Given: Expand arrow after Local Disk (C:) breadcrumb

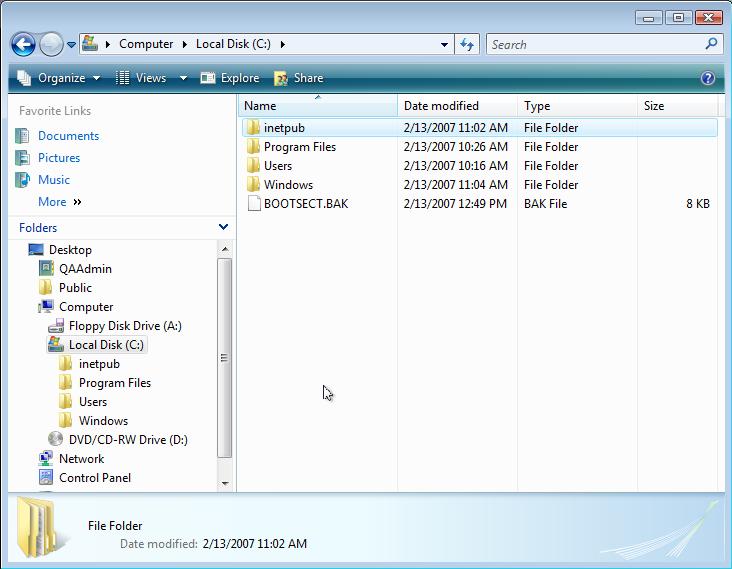Looking at the screenshot, I should pyautogui.click(x=283, y=44).
